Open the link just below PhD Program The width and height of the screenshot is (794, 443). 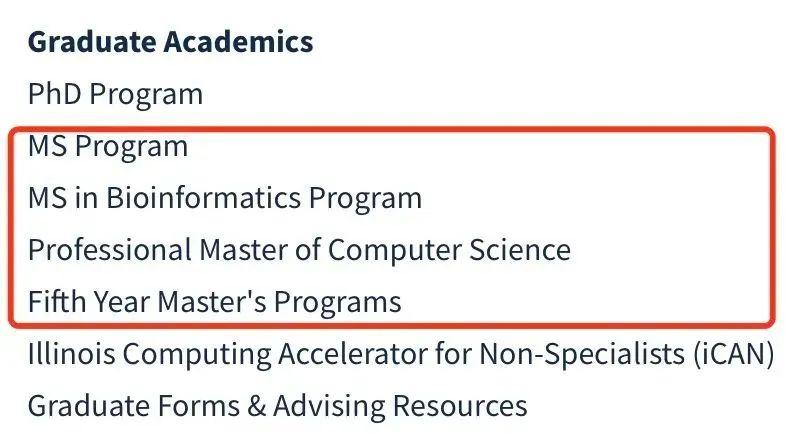click(108, 147)
